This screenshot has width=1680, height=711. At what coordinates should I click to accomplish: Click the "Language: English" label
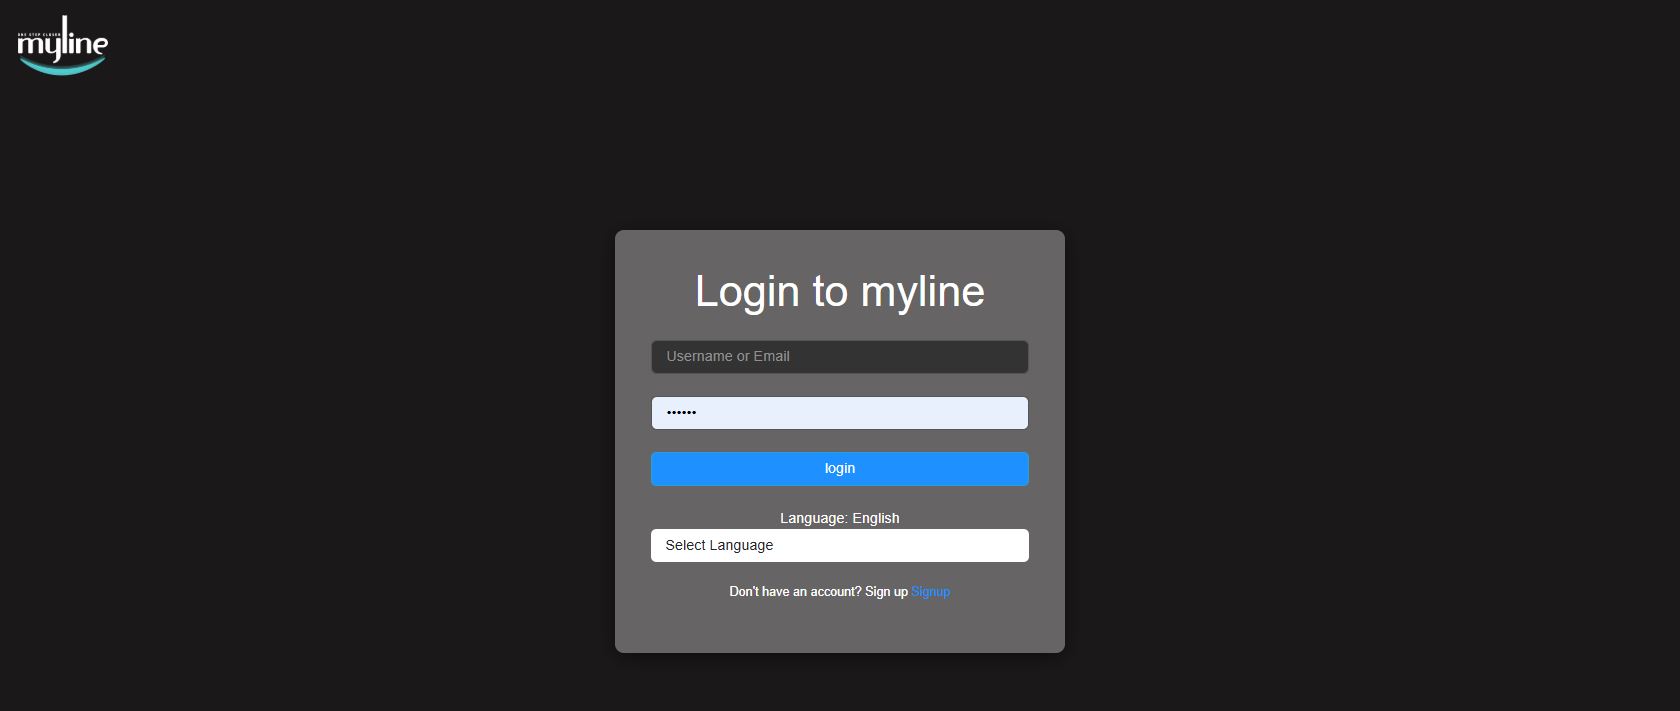coord(840,518)
